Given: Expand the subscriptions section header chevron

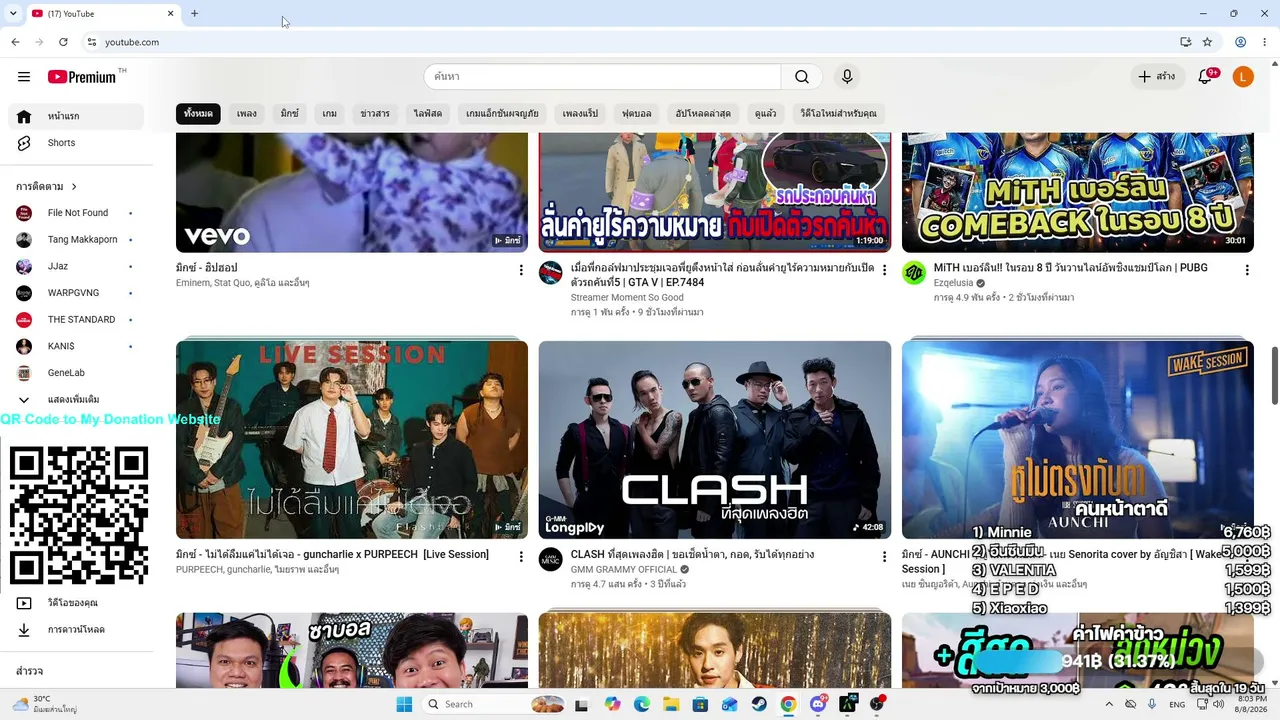Looking at the screenshot, I should point(74,187).
